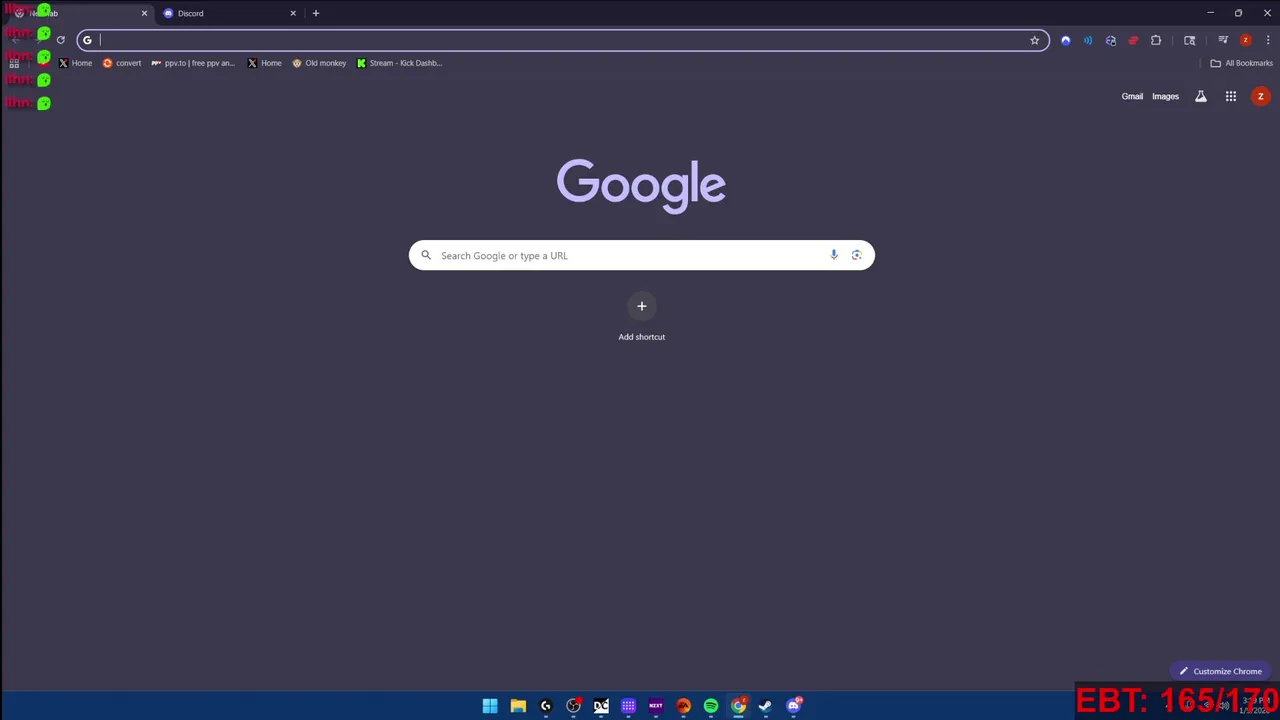Switch to the Discord tab

(x=228, y=13)
